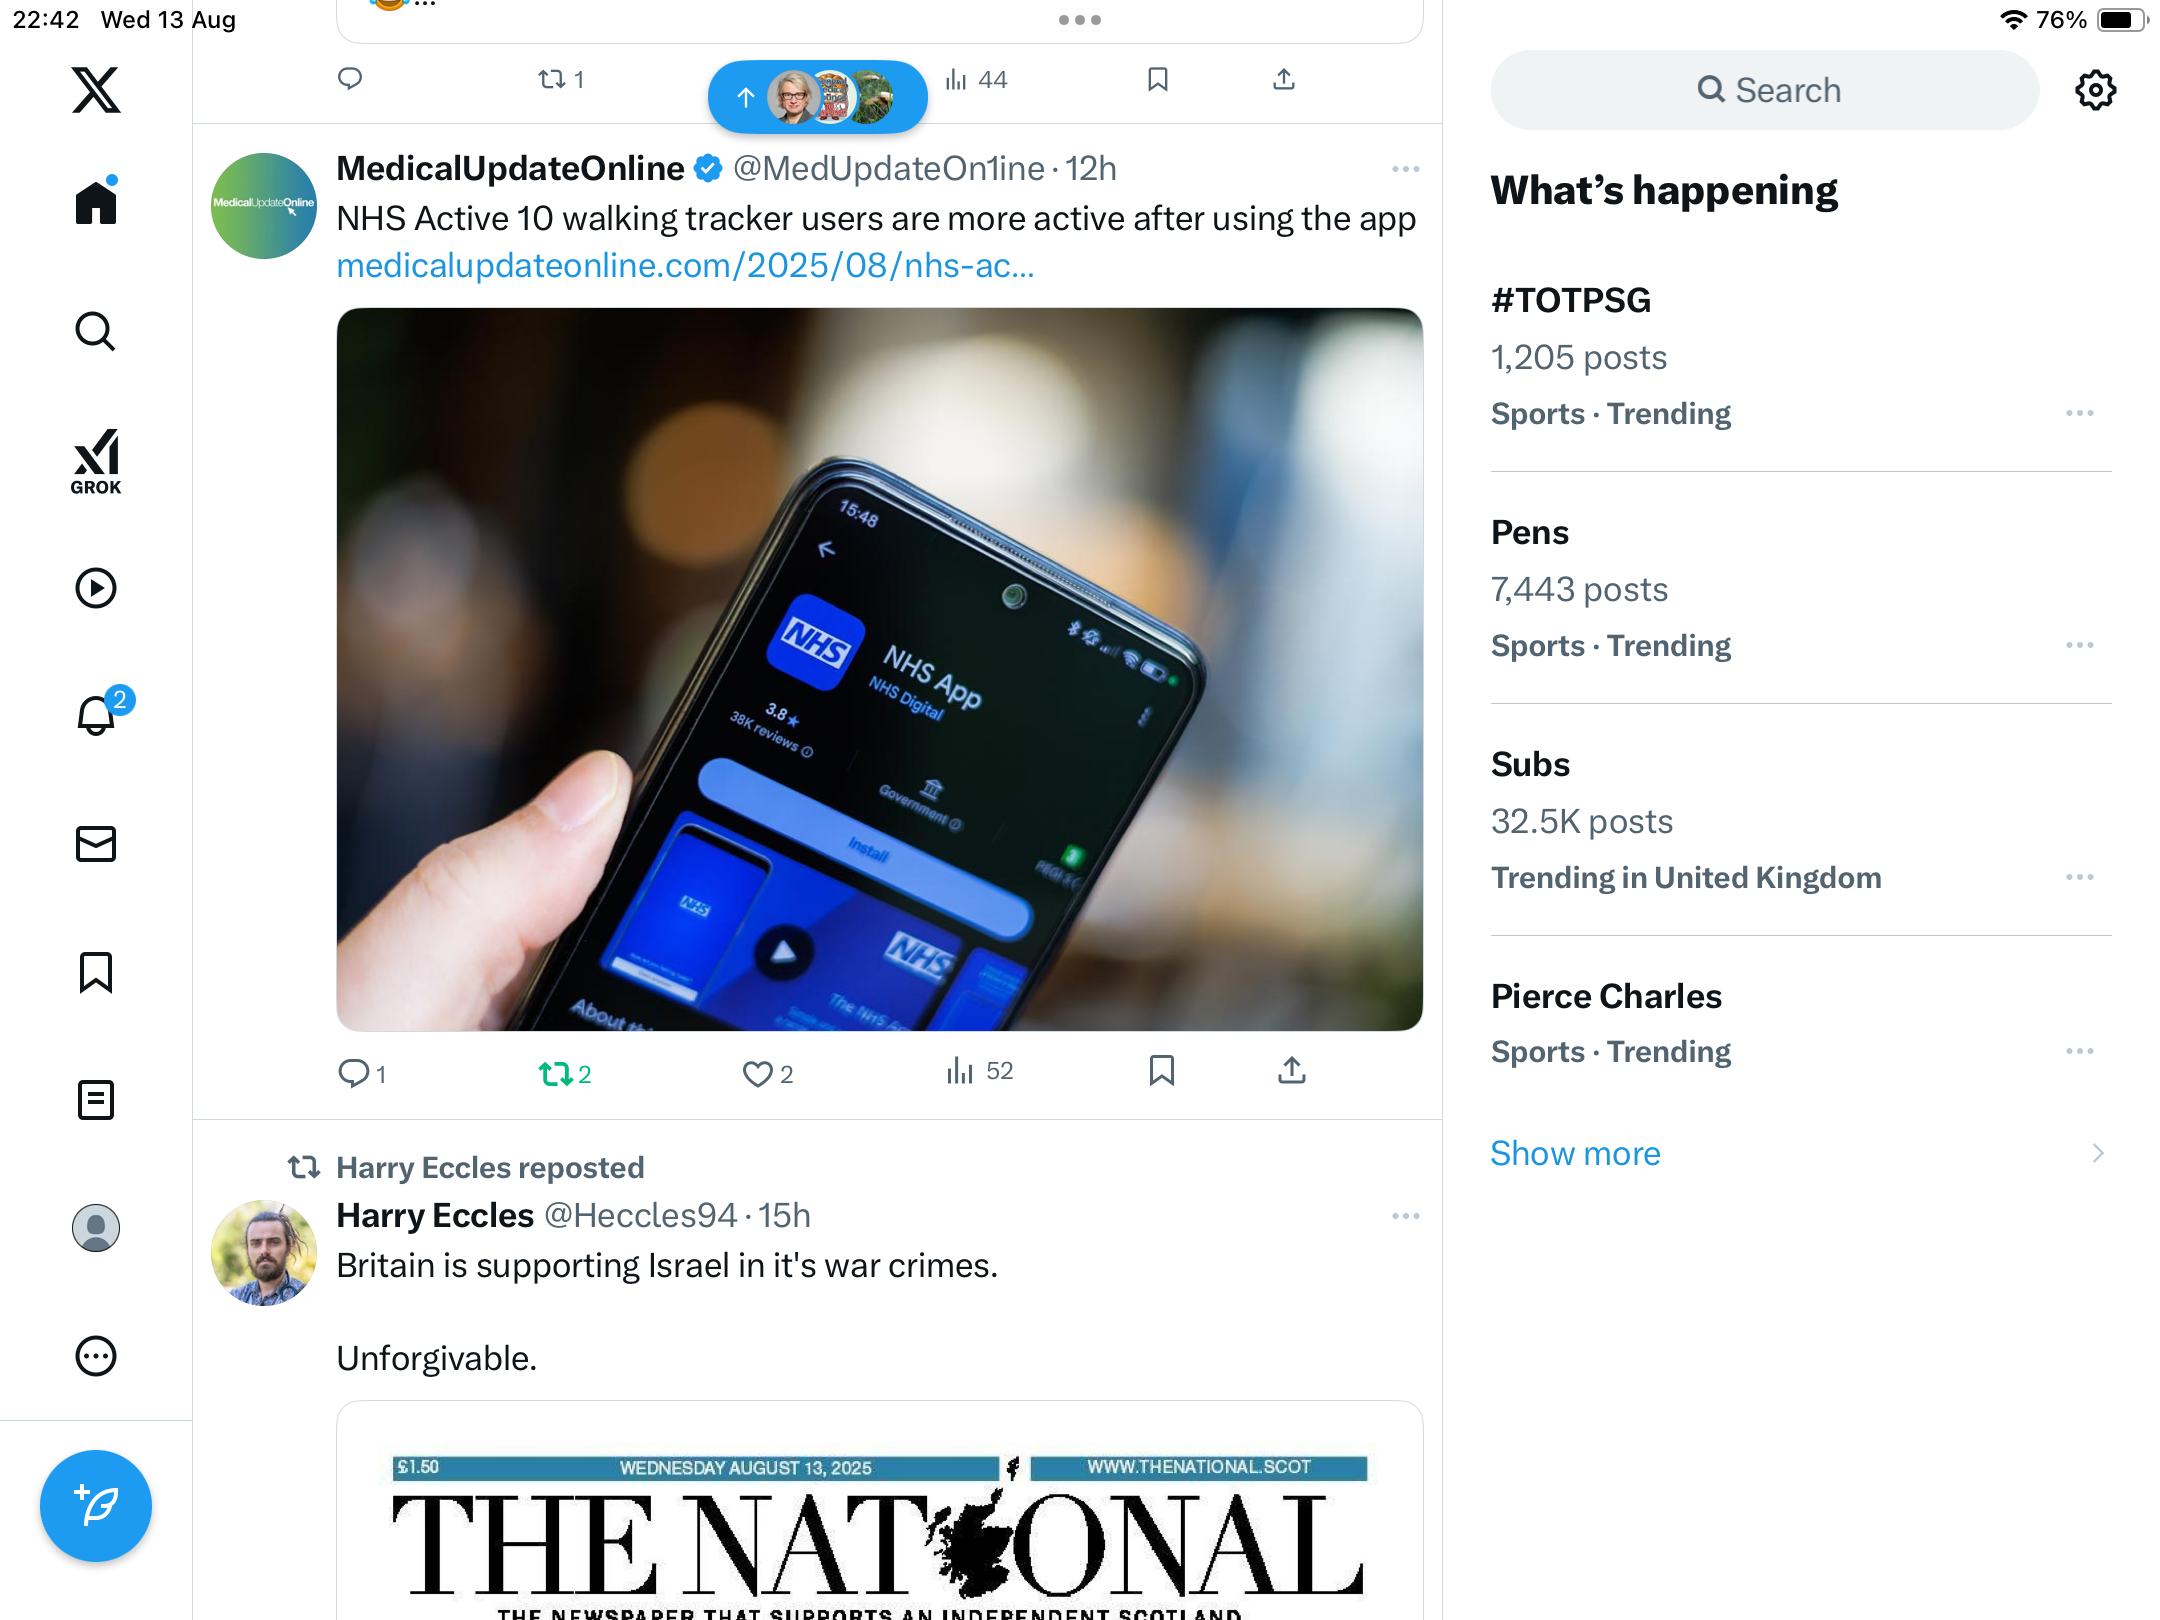Open the Subs trending topic

(x=1530, y=765)
